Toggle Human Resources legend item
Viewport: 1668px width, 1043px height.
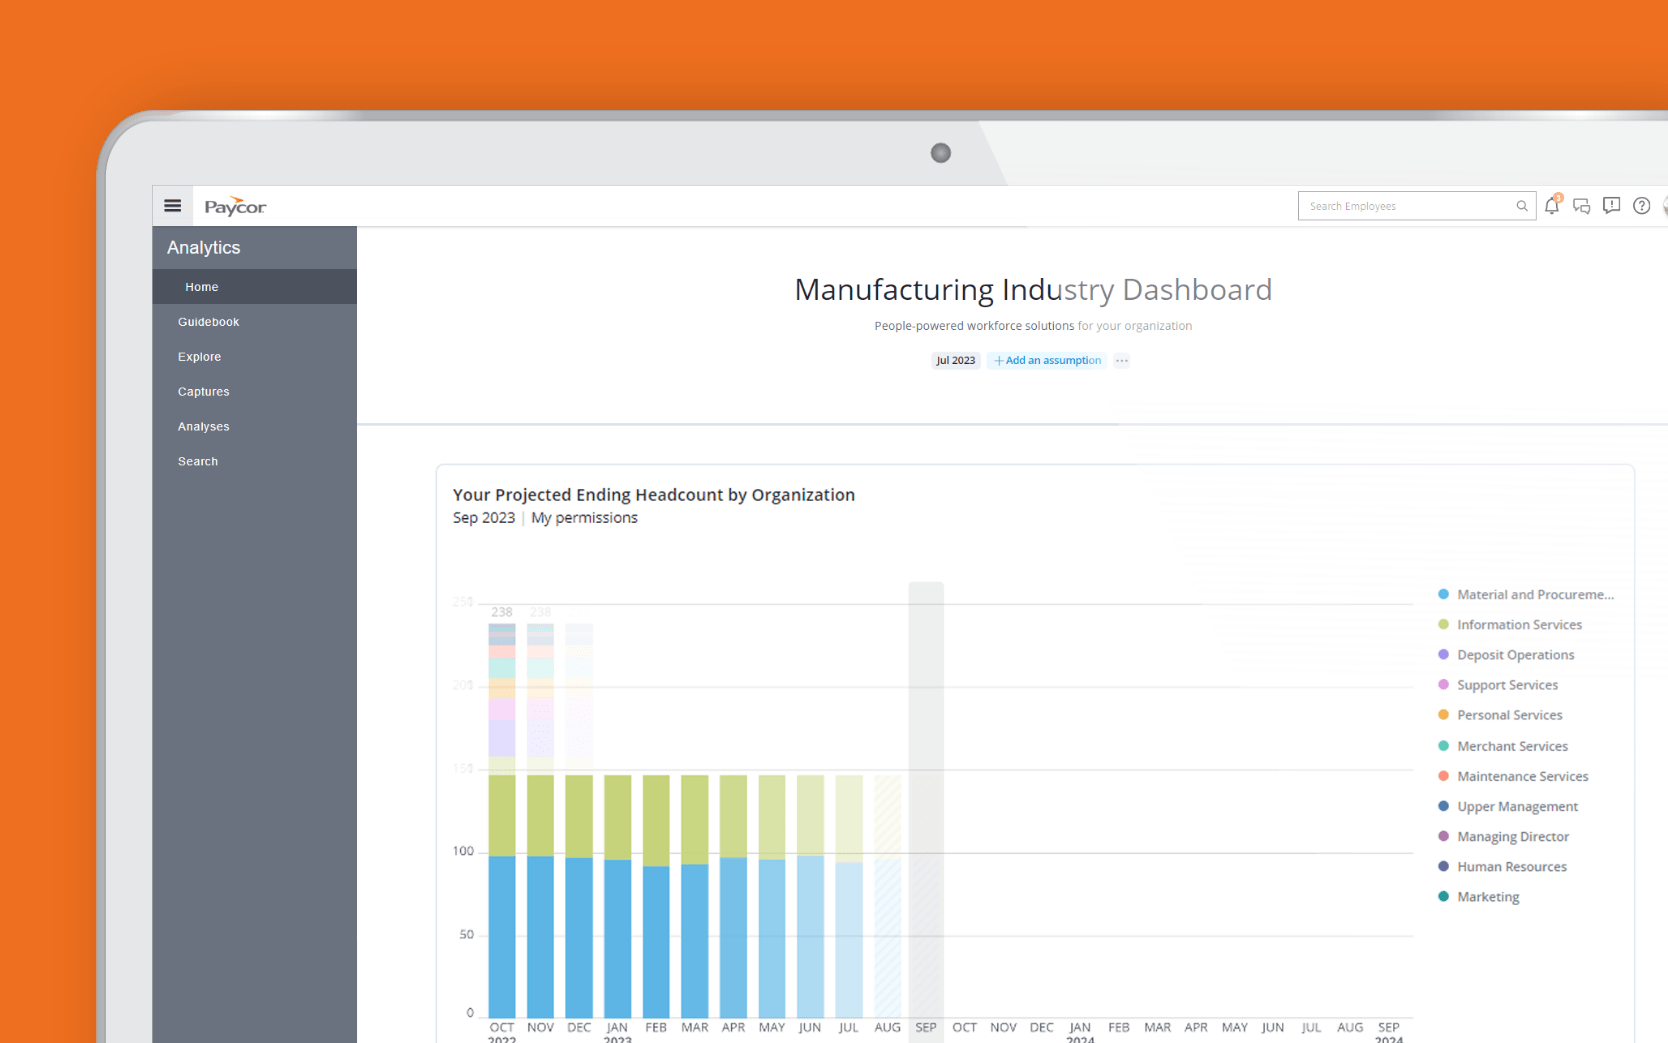pyautogui.click(x=1502, y=867)
